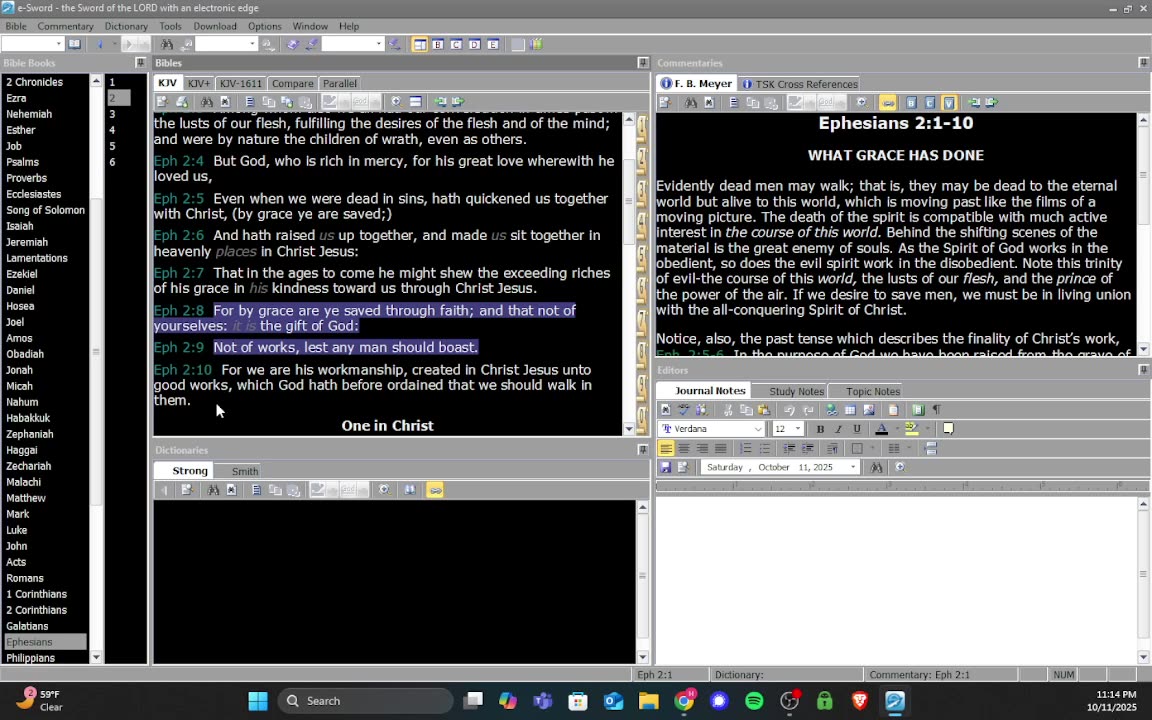Open TSK Cross References tab

(x=799, y=84)
